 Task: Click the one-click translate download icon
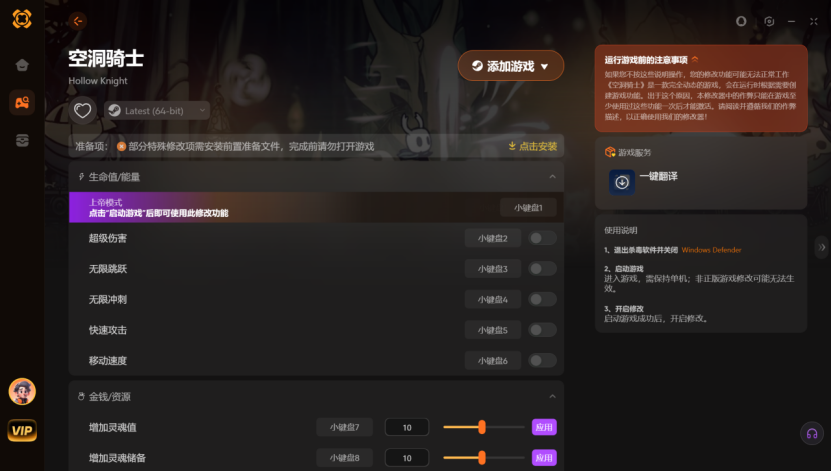pos(622,182)
